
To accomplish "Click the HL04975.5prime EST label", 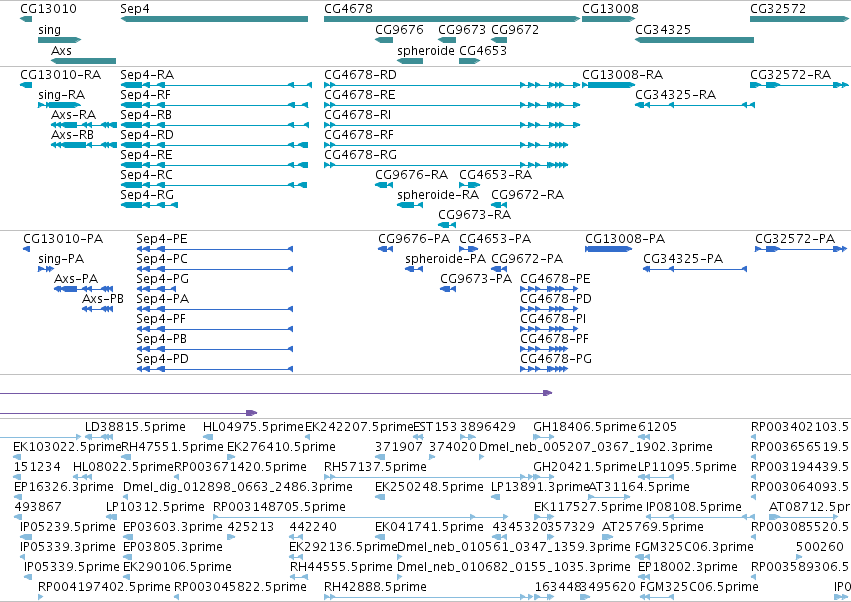I will [x=253, y=427].
